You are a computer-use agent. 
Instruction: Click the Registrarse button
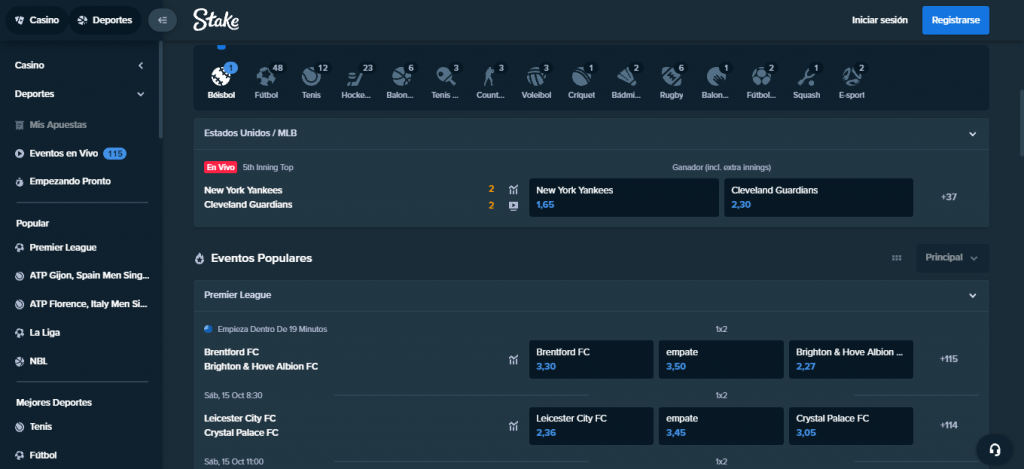coord(955,20)
